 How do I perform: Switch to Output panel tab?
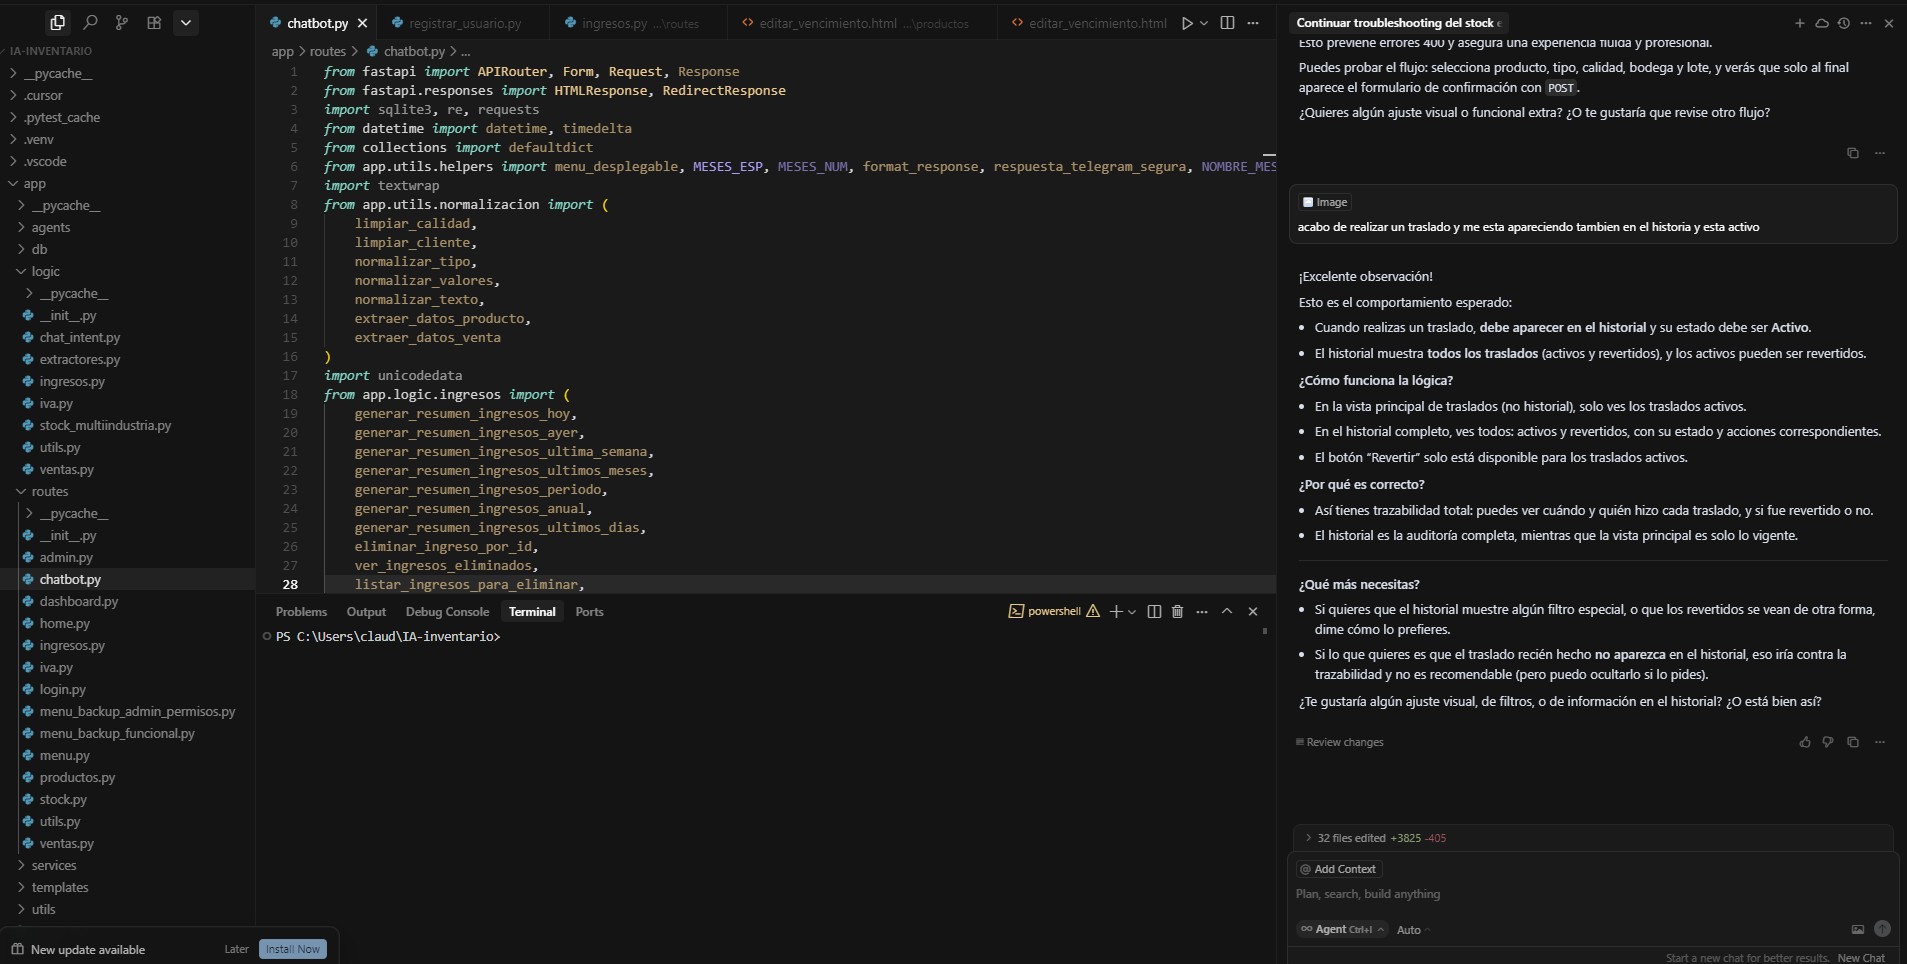click(366, 612)
